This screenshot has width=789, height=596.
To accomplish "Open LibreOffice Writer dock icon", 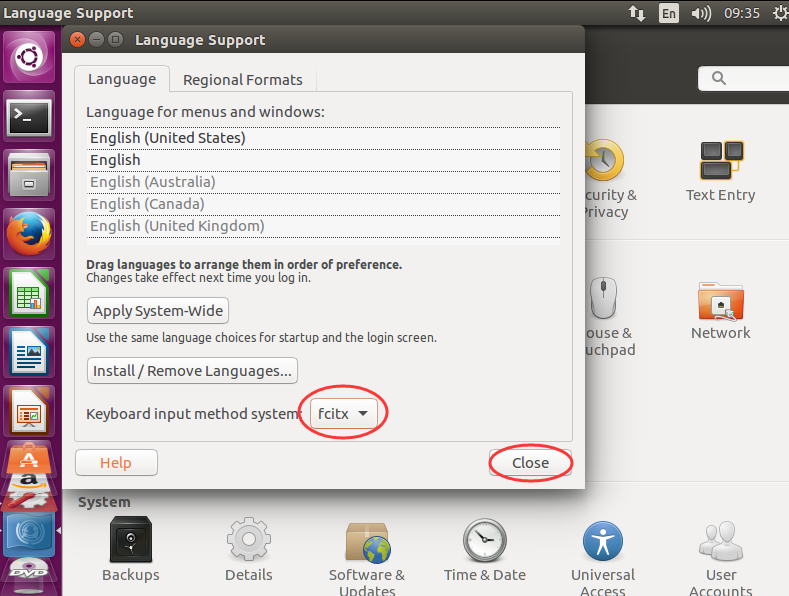I will [29, 352].
